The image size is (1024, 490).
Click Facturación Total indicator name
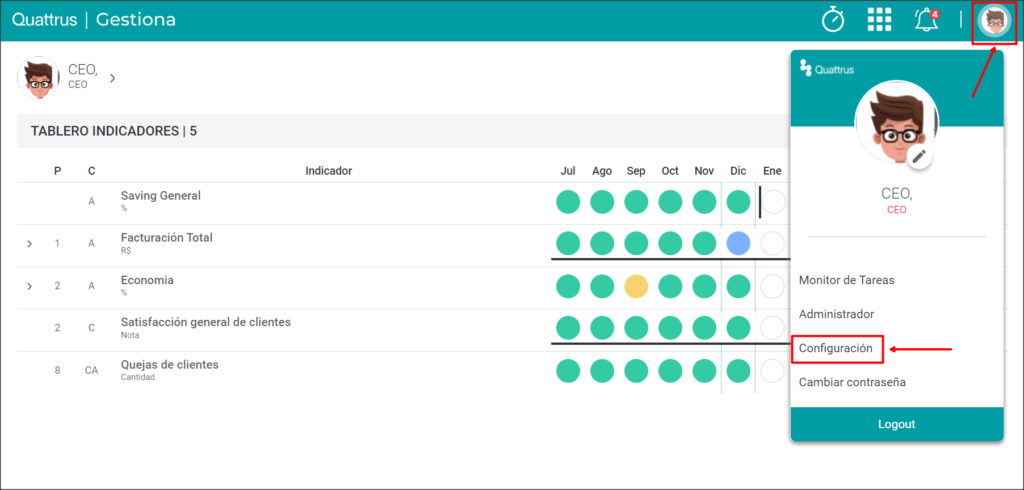pos(167,238)
